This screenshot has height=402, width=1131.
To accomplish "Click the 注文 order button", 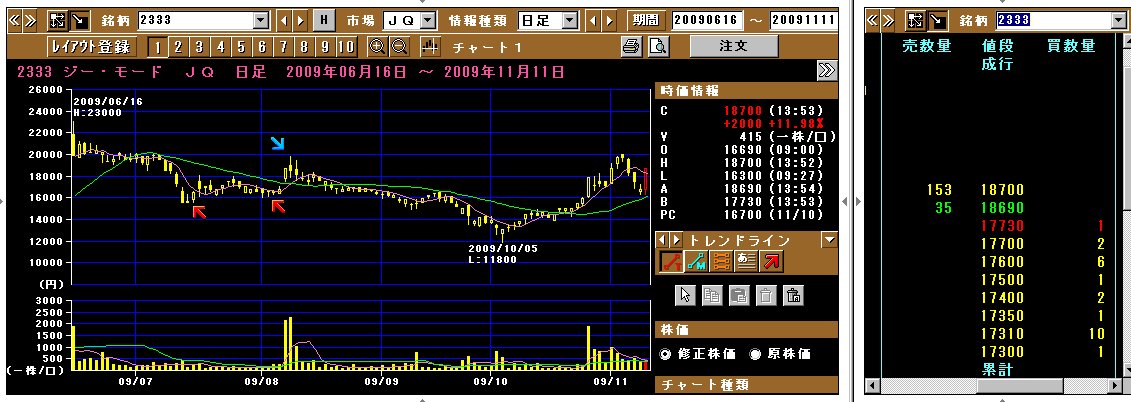I will point(733,46).
